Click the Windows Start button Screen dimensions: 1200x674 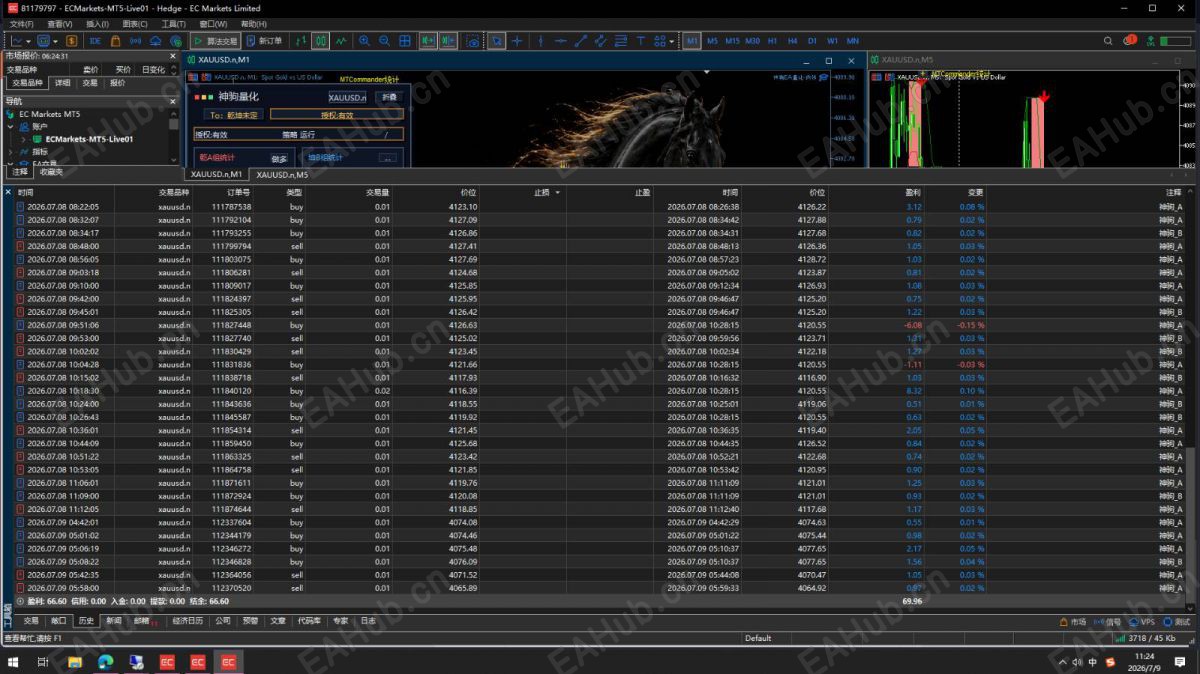click(14, 662)
